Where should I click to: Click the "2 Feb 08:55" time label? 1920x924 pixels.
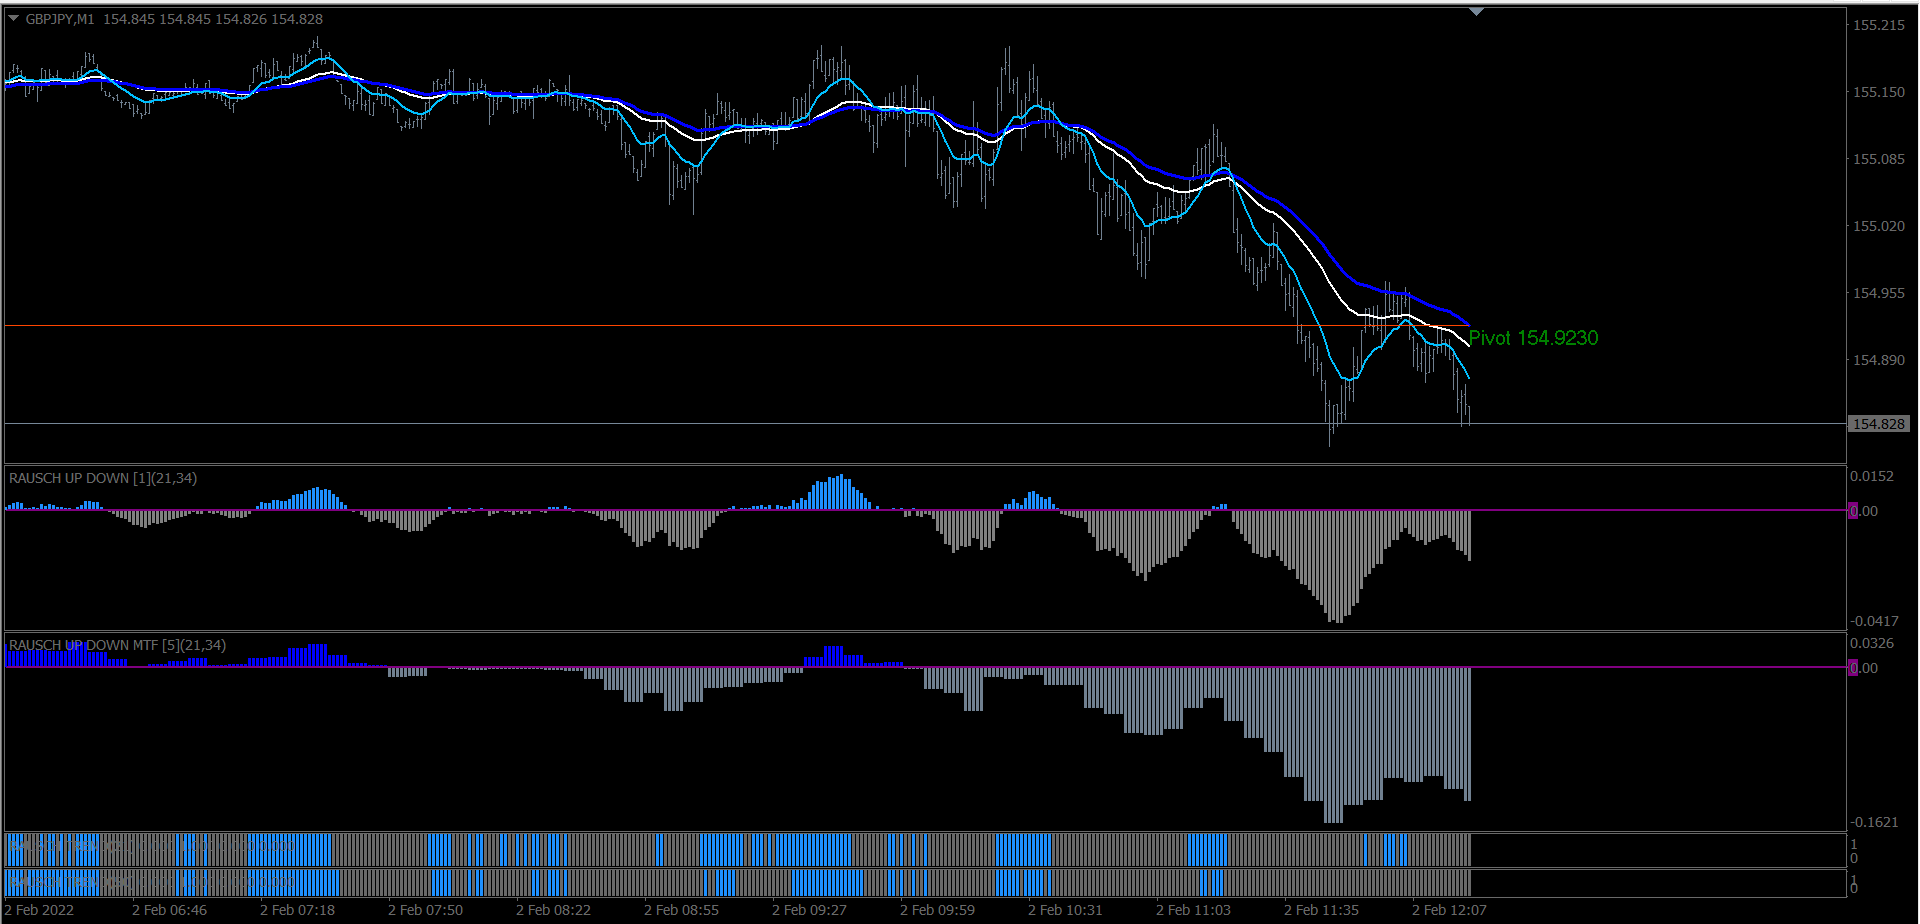(681, 910)
